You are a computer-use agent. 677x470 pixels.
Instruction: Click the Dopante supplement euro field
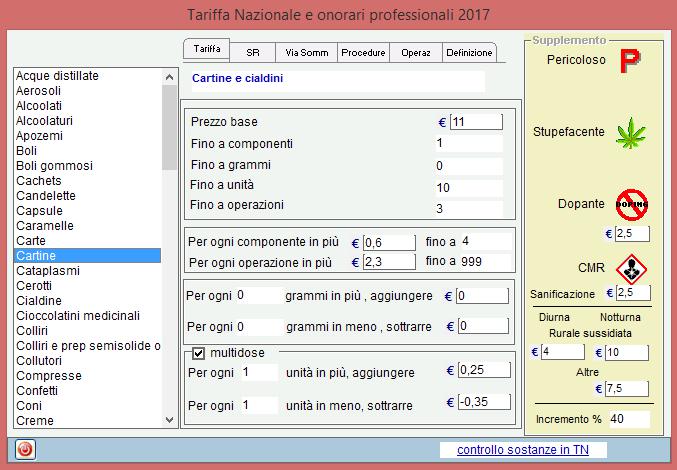click(633, 233)
